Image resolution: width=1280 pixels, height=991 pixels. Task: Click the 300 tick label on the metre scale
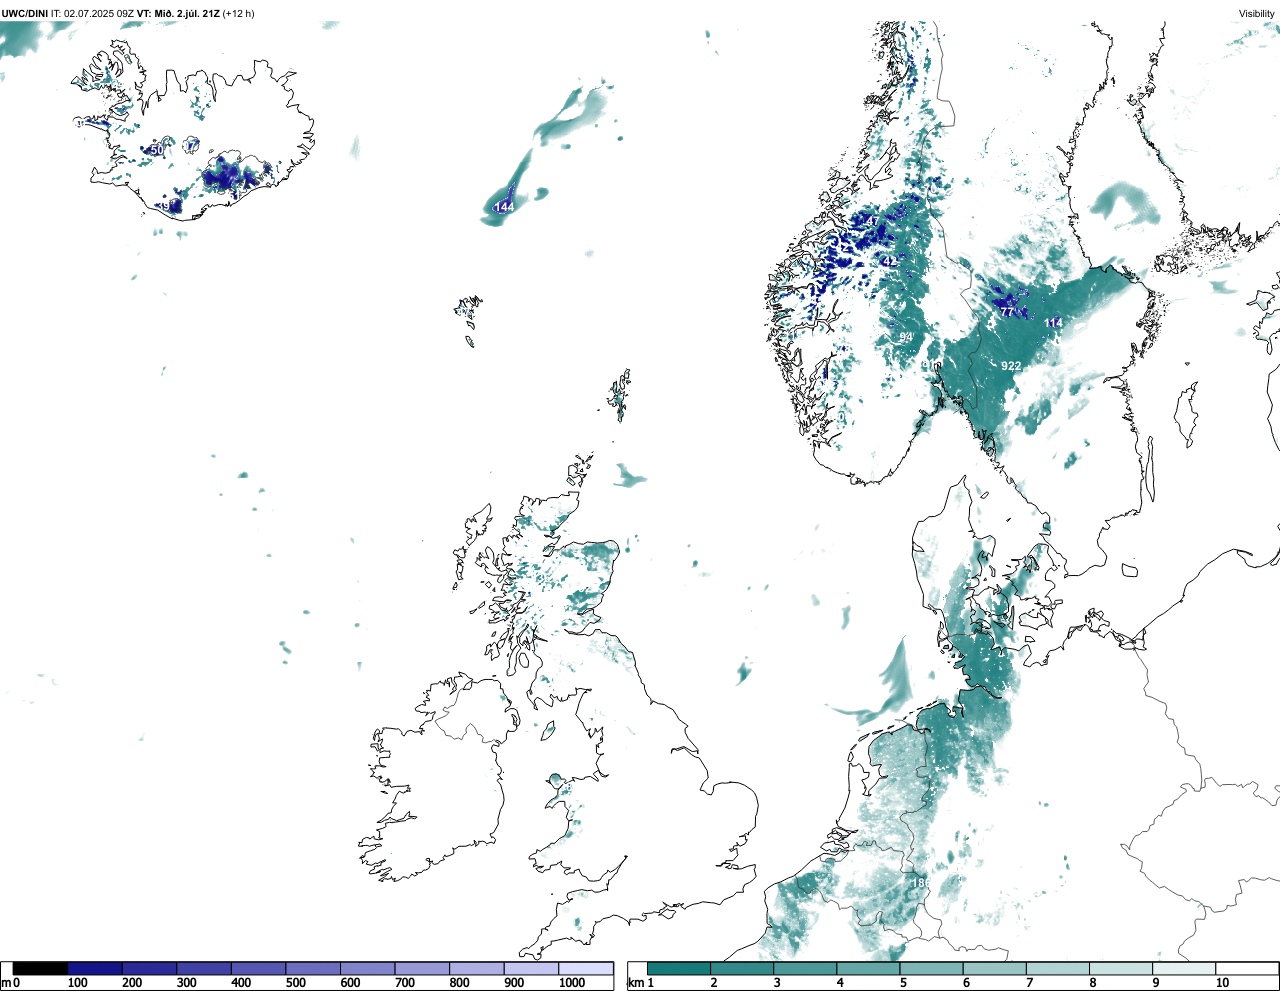[186, 983]
